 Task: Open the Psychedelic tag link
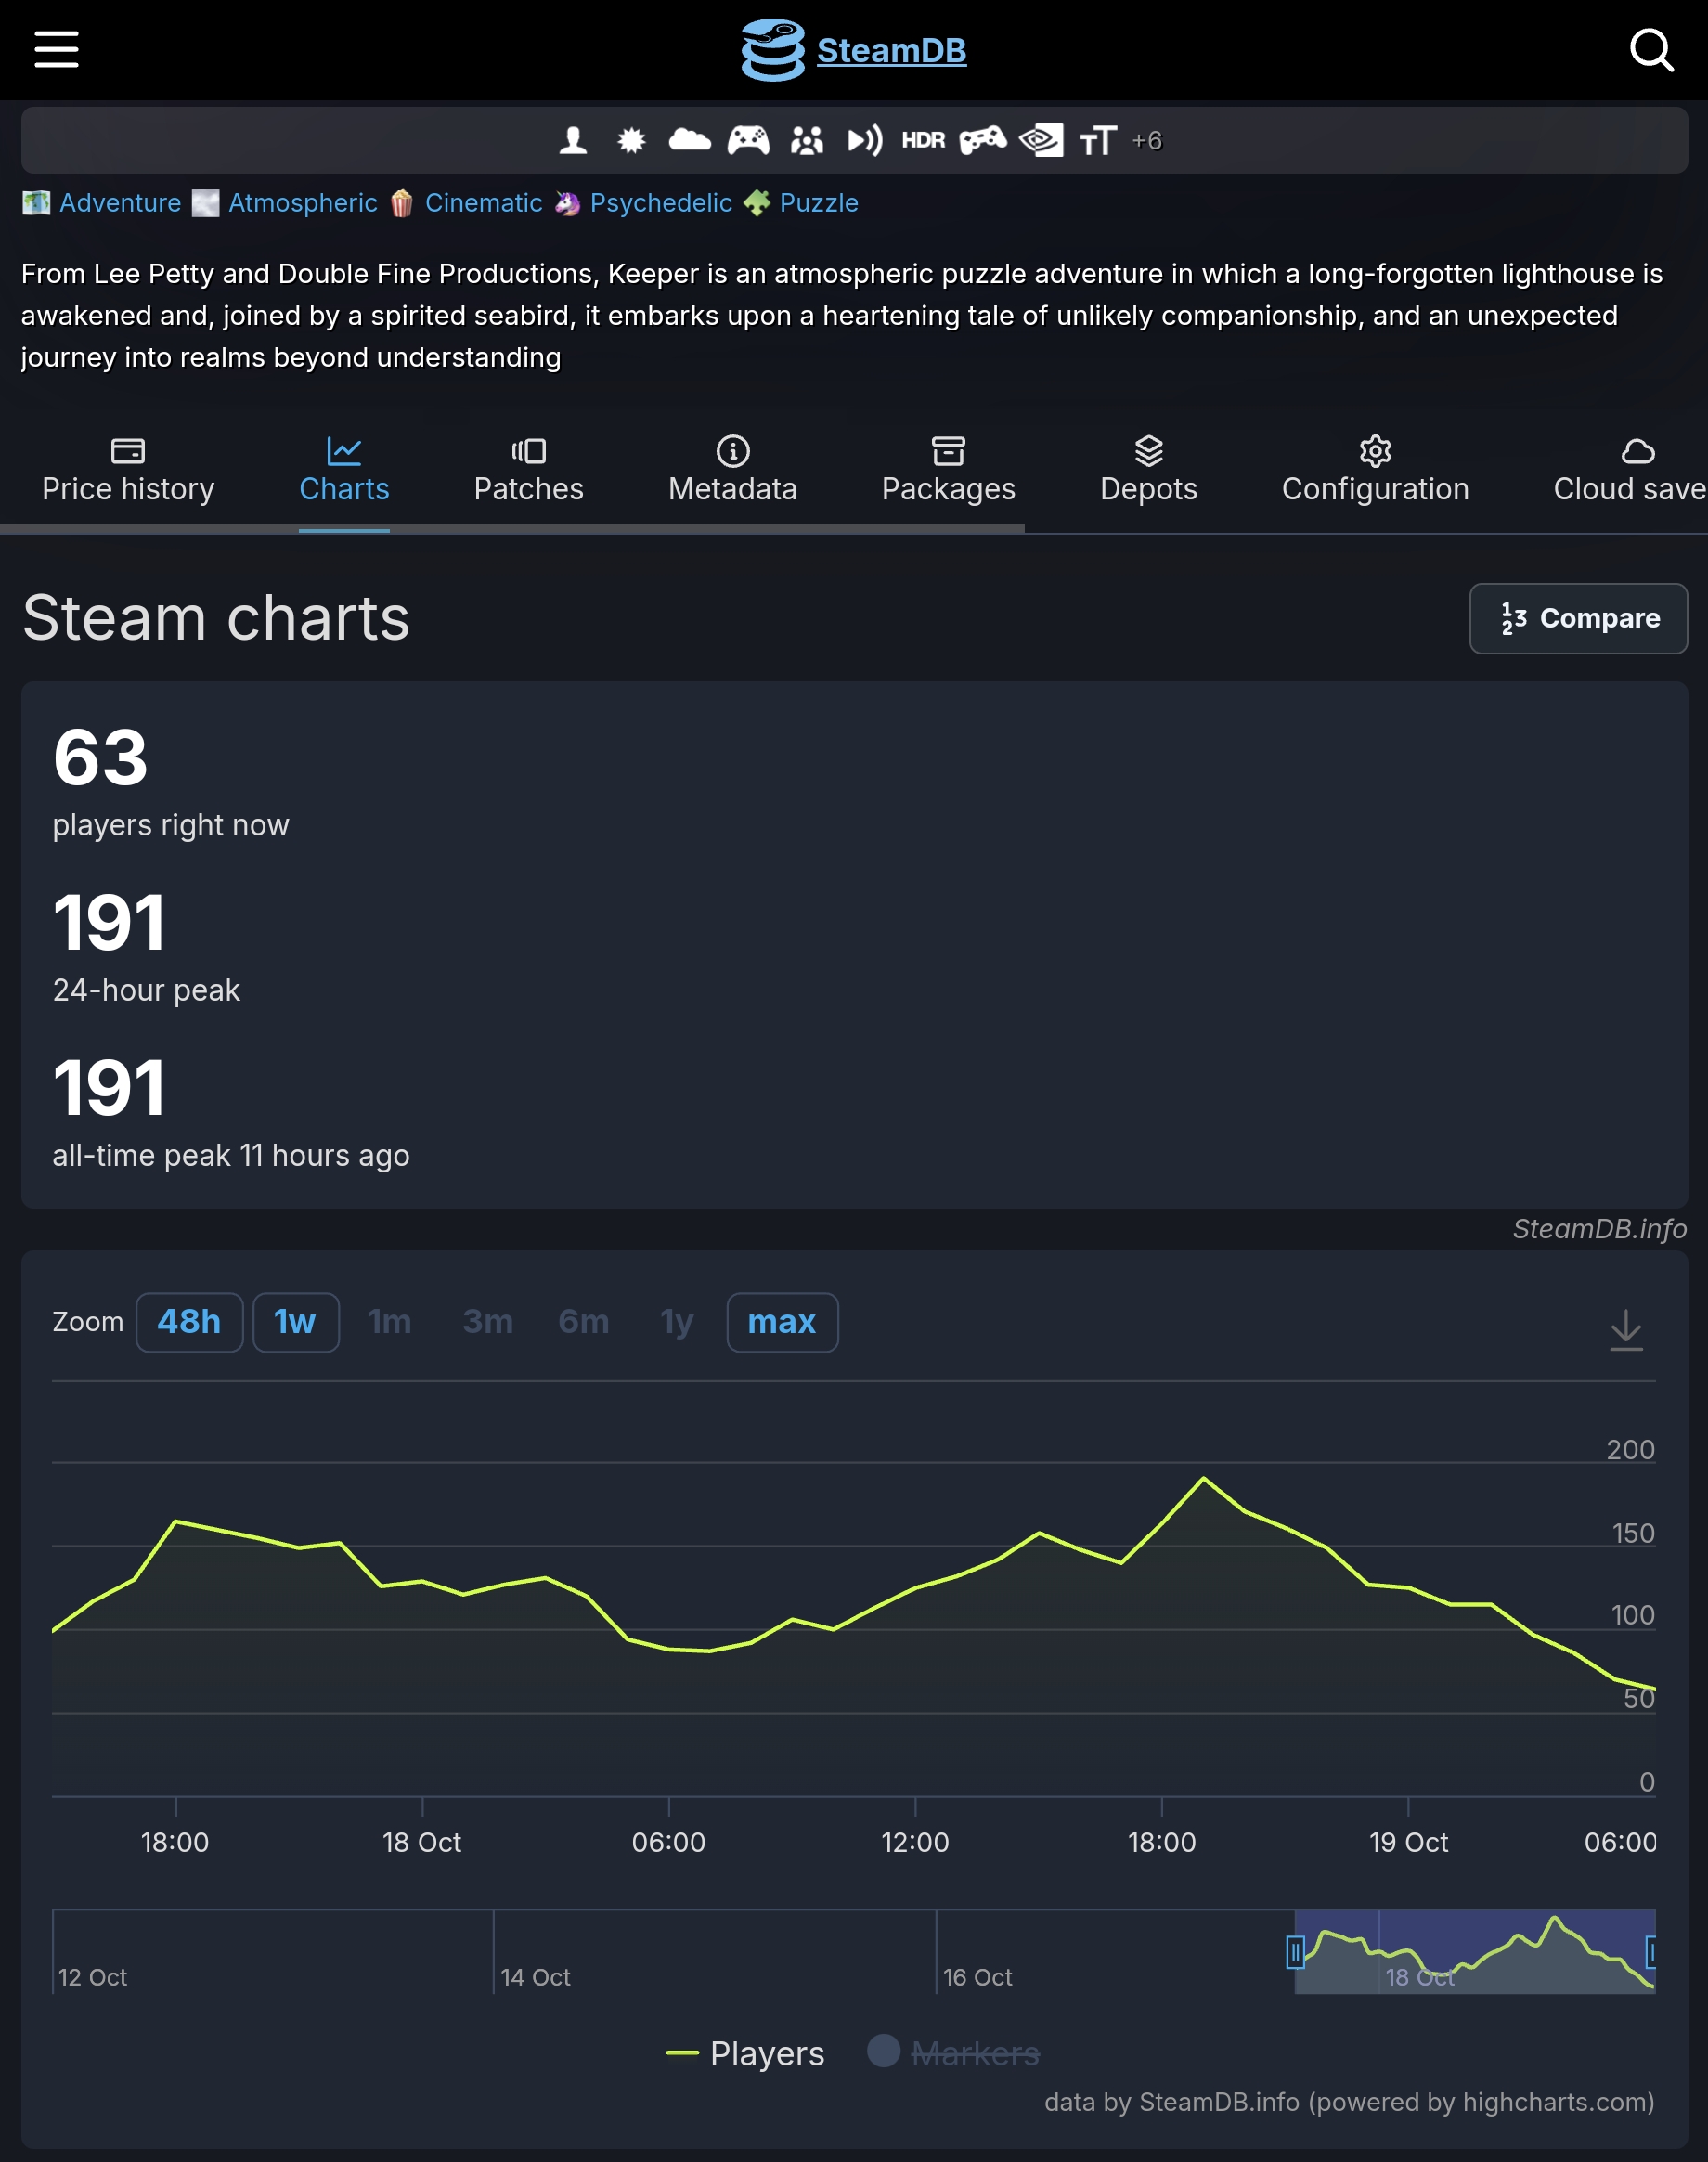(660, 203)
